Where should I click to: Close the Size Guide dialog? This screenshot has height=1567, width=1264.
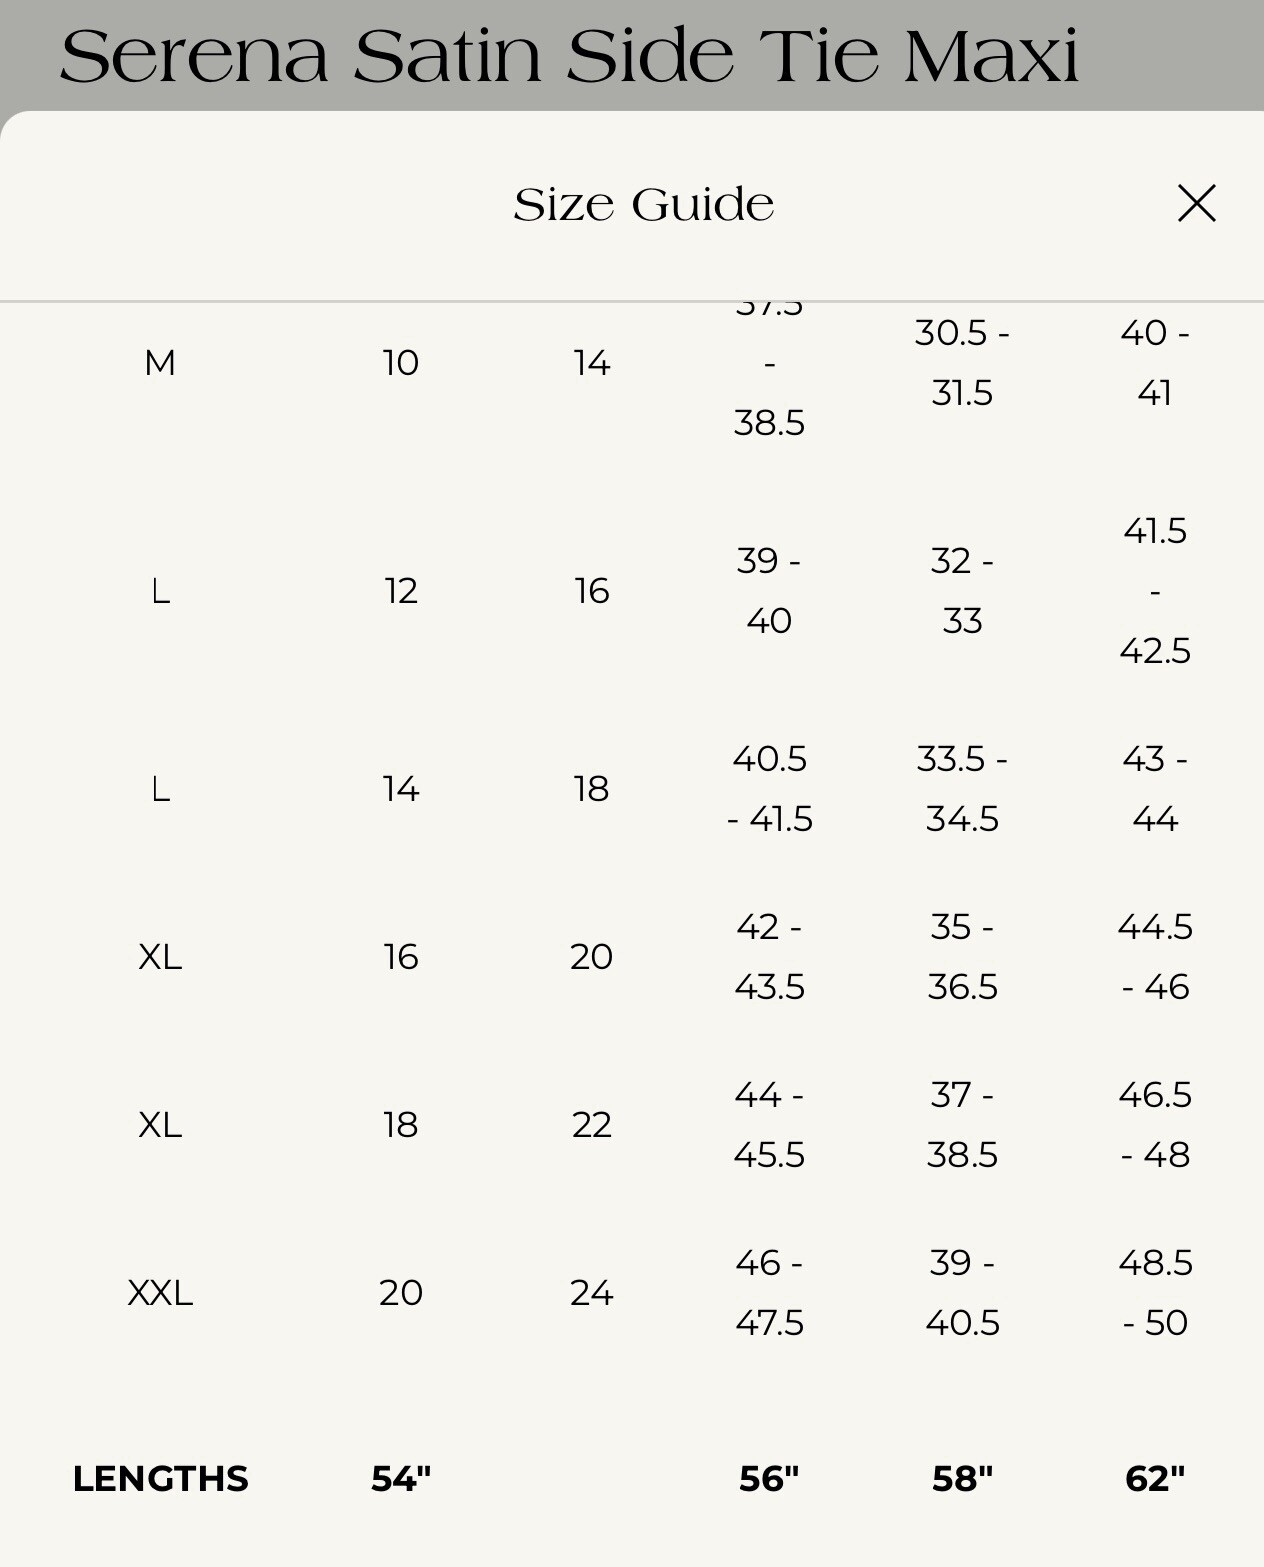(1196, 203)
